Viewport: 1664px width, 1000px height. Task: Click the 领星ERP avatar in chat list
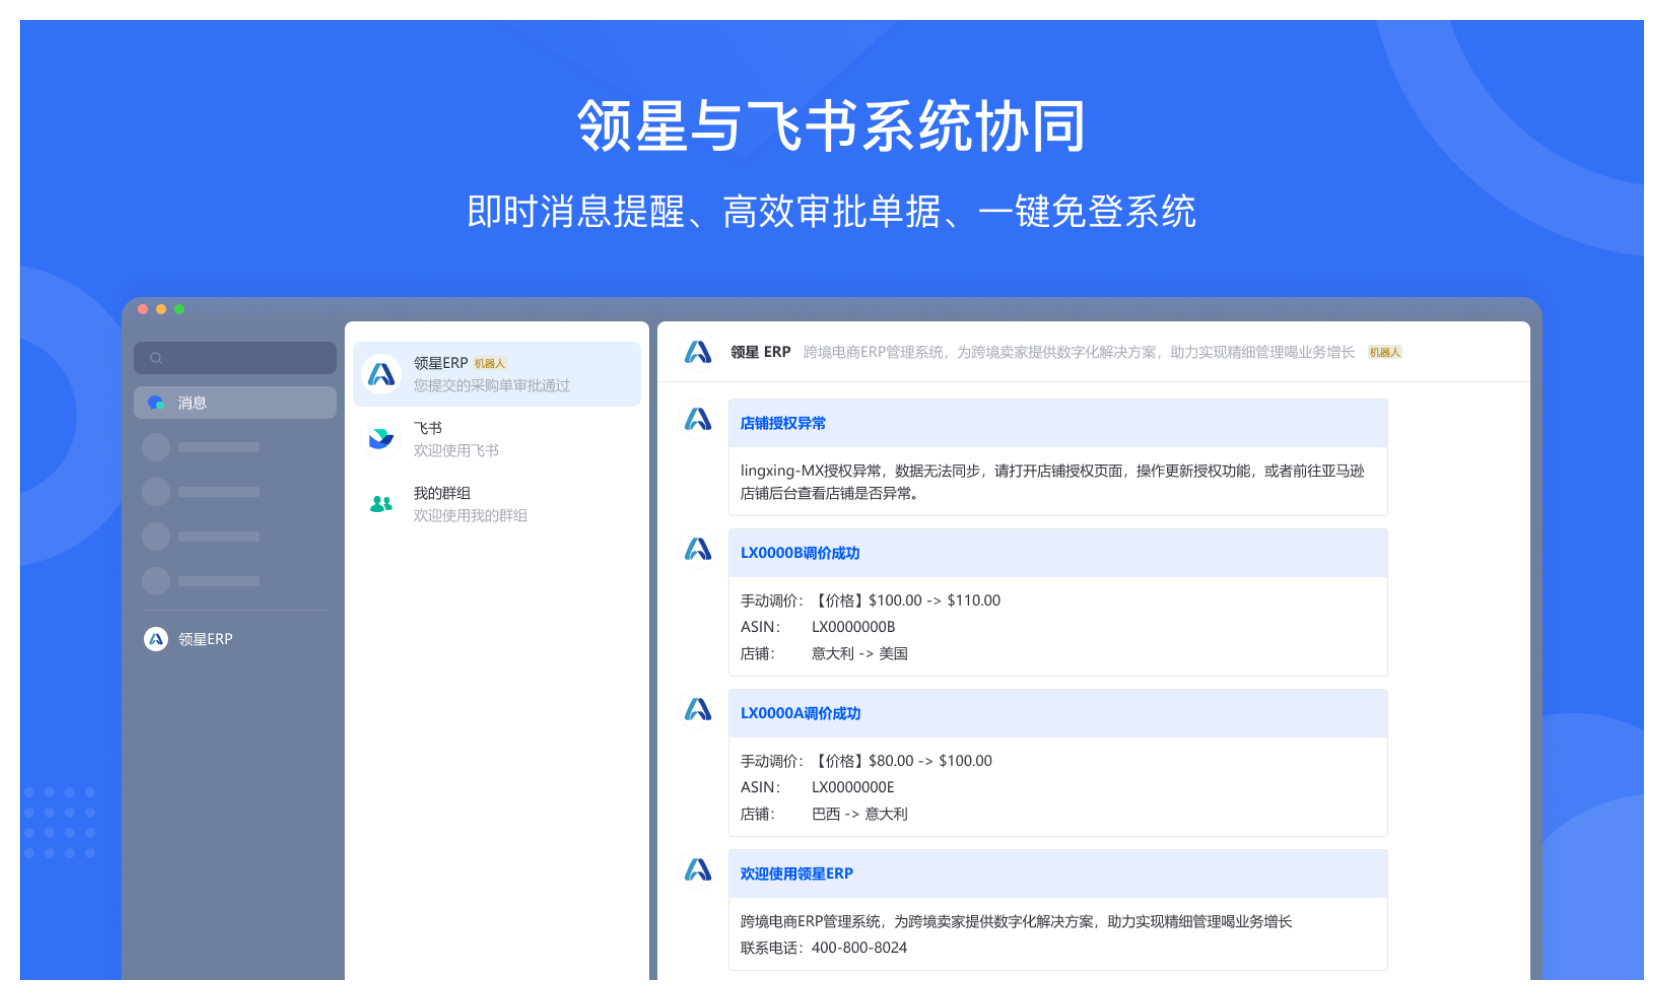[x=381, y=374]
